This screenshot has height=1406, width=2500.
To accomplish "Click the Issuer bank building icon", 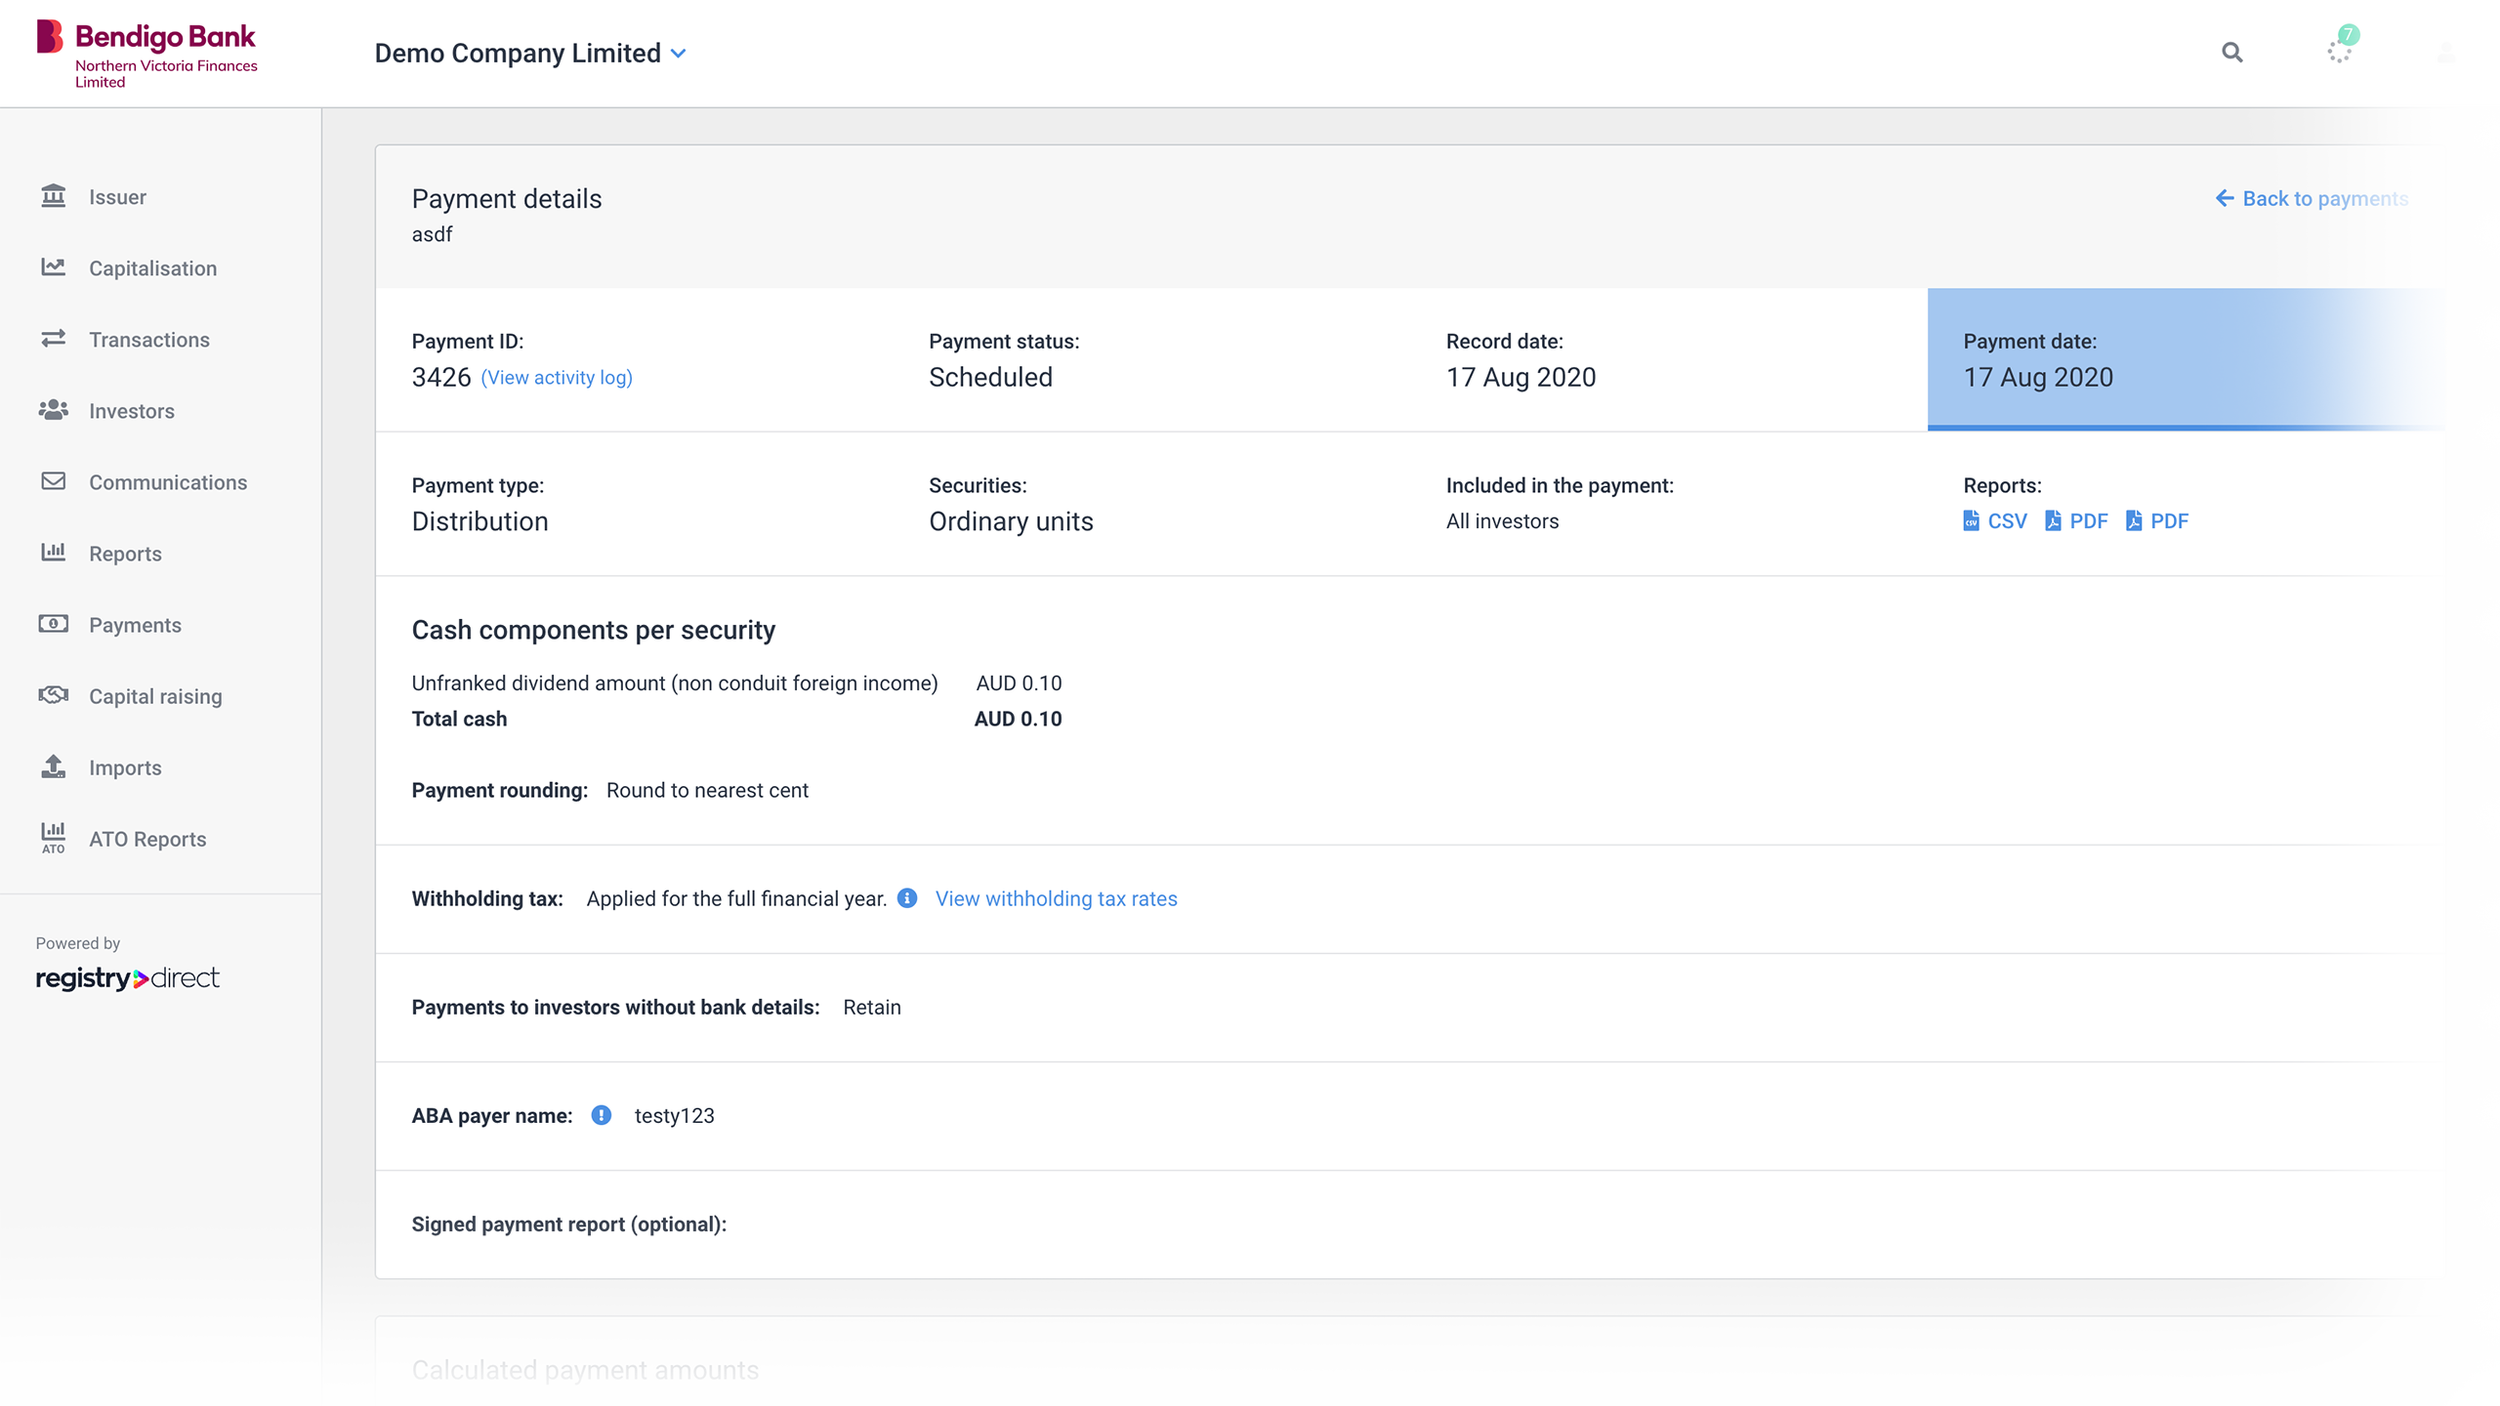I will (53, 196).
